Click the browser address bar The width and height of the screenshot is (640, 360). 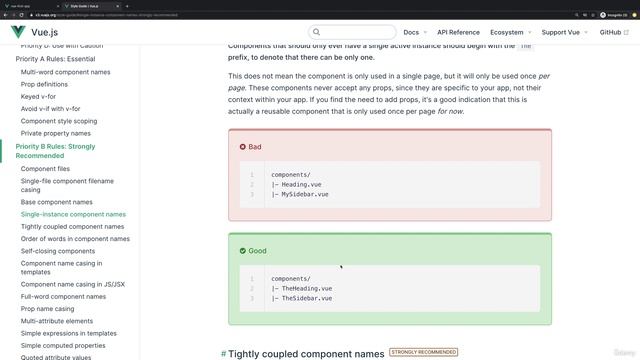[x=300, y=15]
